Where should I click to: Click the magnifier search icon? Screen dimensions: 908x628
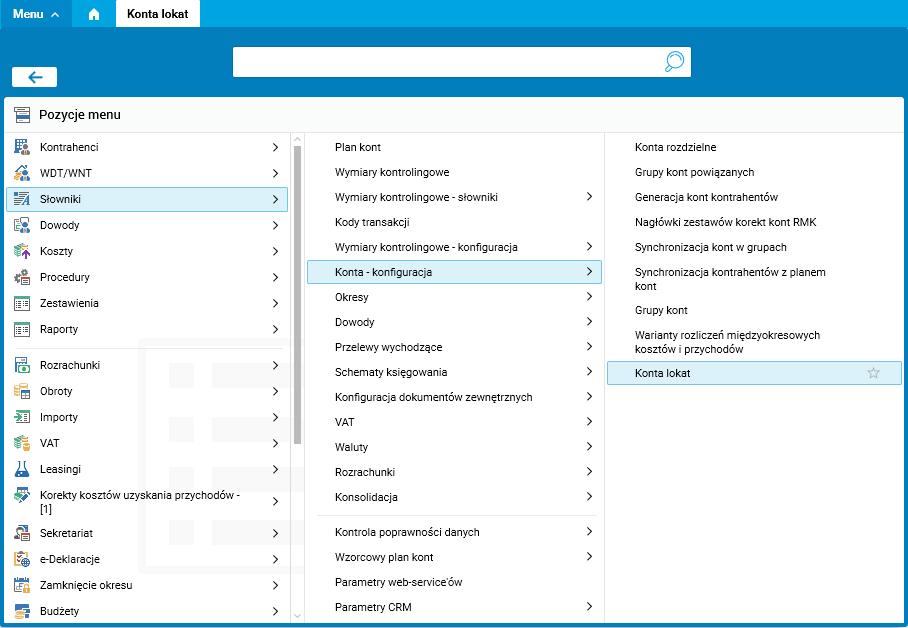[x=675, y=62]
